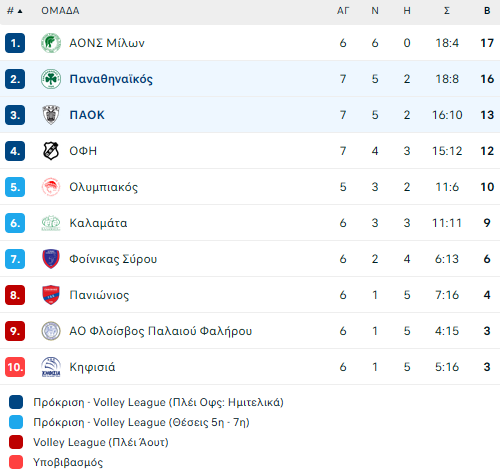Click the light red Υποβιβασμός legend swatch
The image size is (500, 473).
(16, 462)
